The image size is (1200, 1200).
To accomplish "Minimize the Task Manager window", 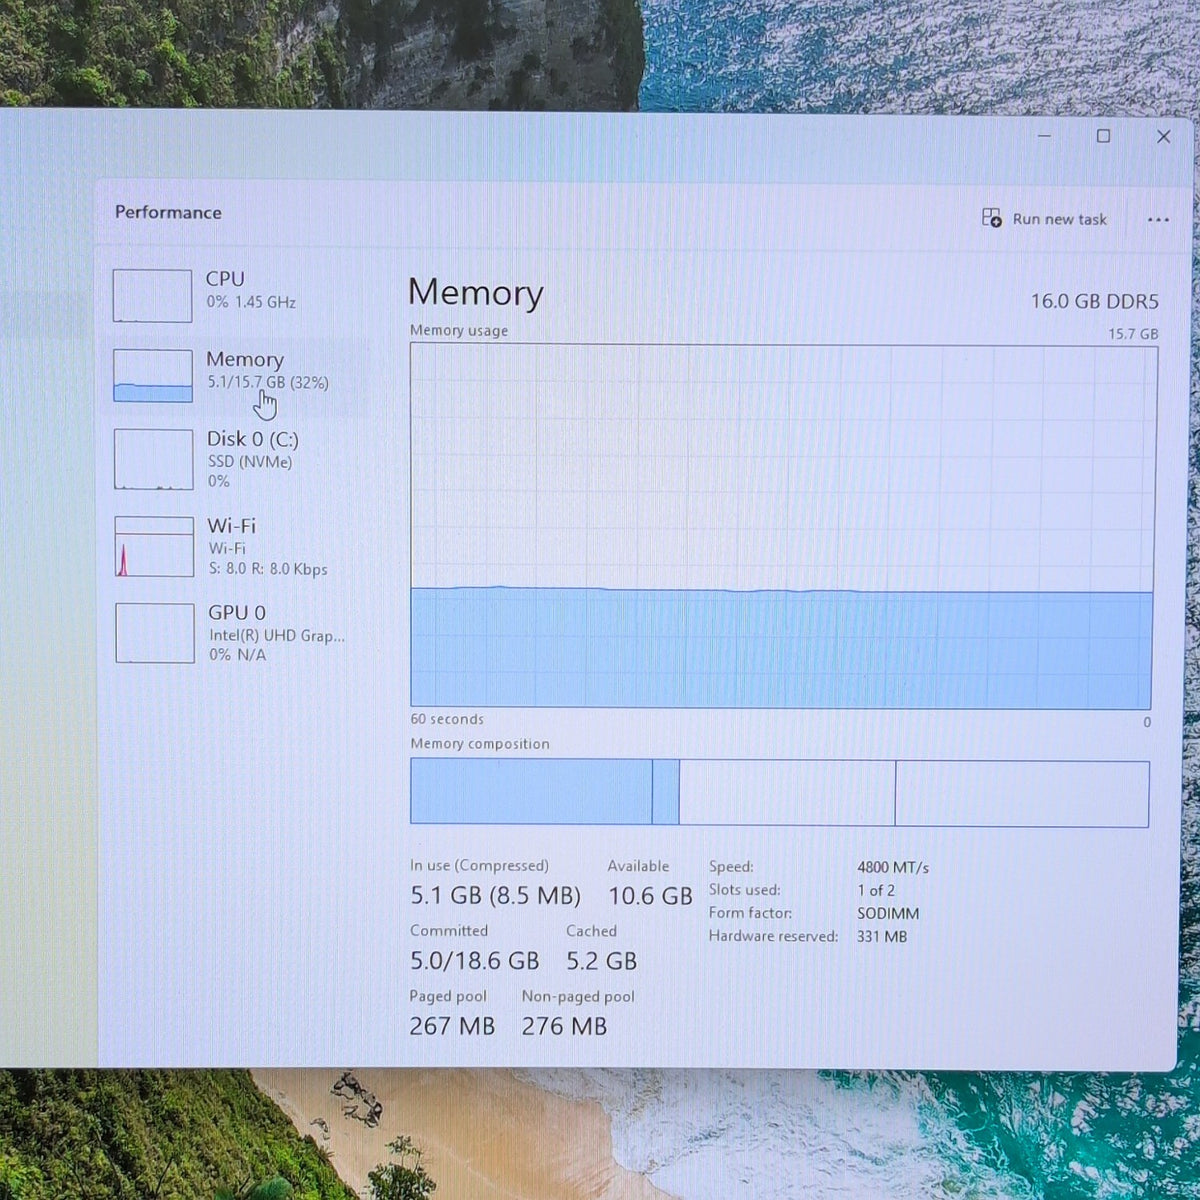I will click(x=1044, y=136).
